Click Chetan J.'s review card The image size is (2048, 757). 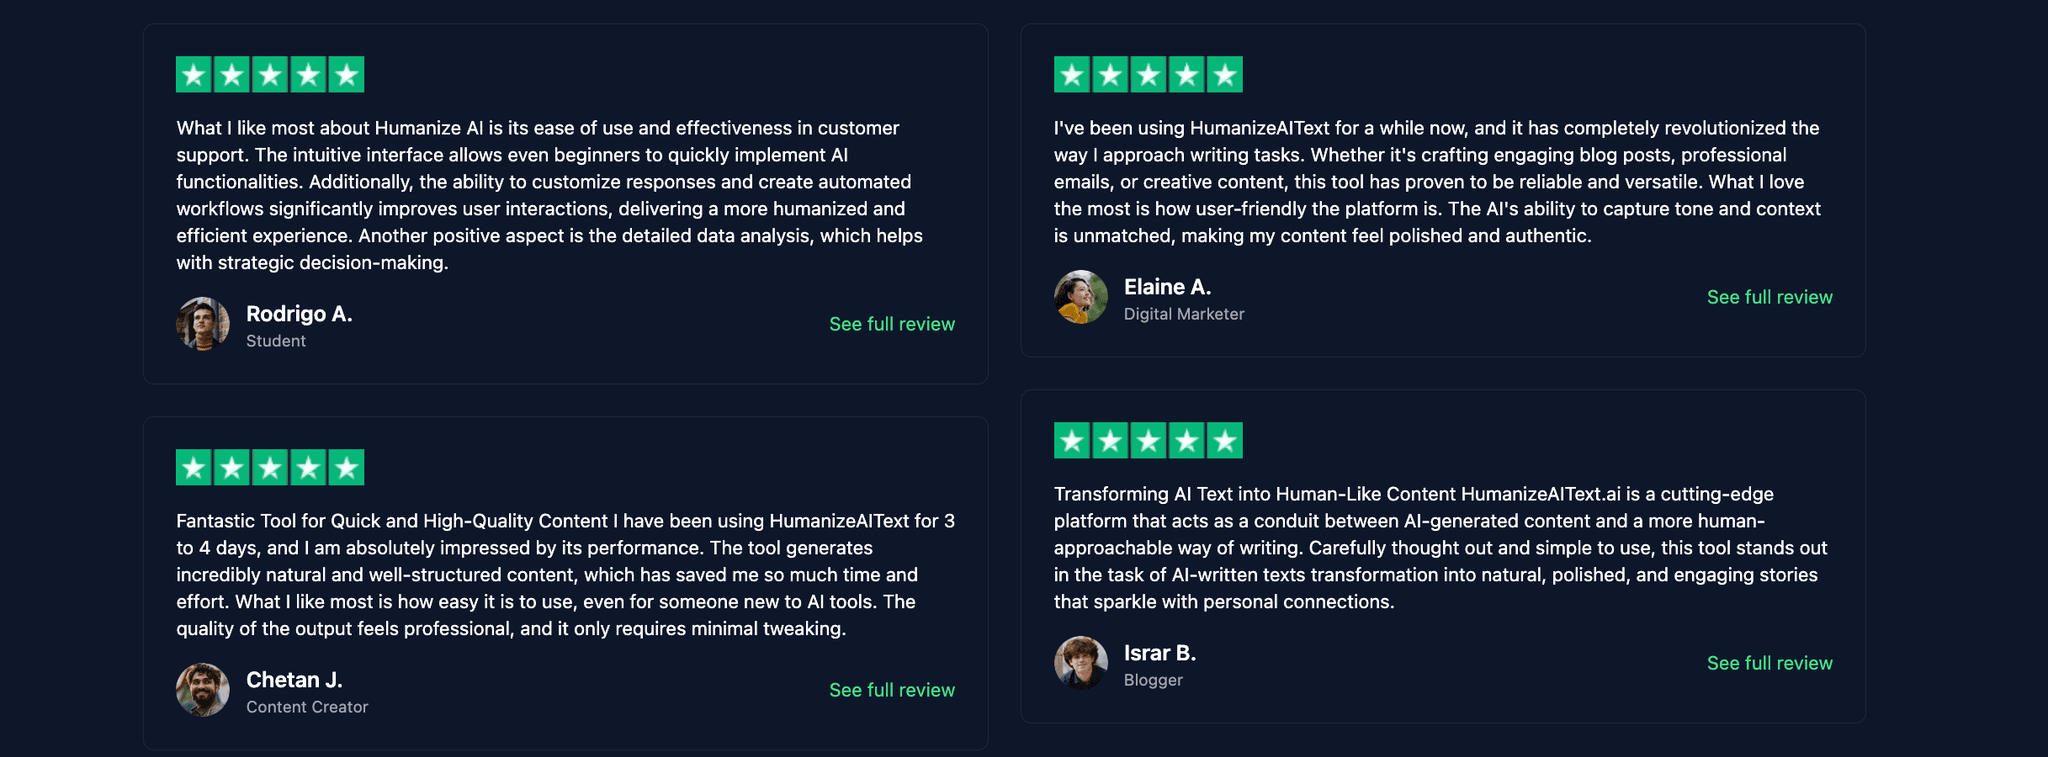[x=565, y=580]
